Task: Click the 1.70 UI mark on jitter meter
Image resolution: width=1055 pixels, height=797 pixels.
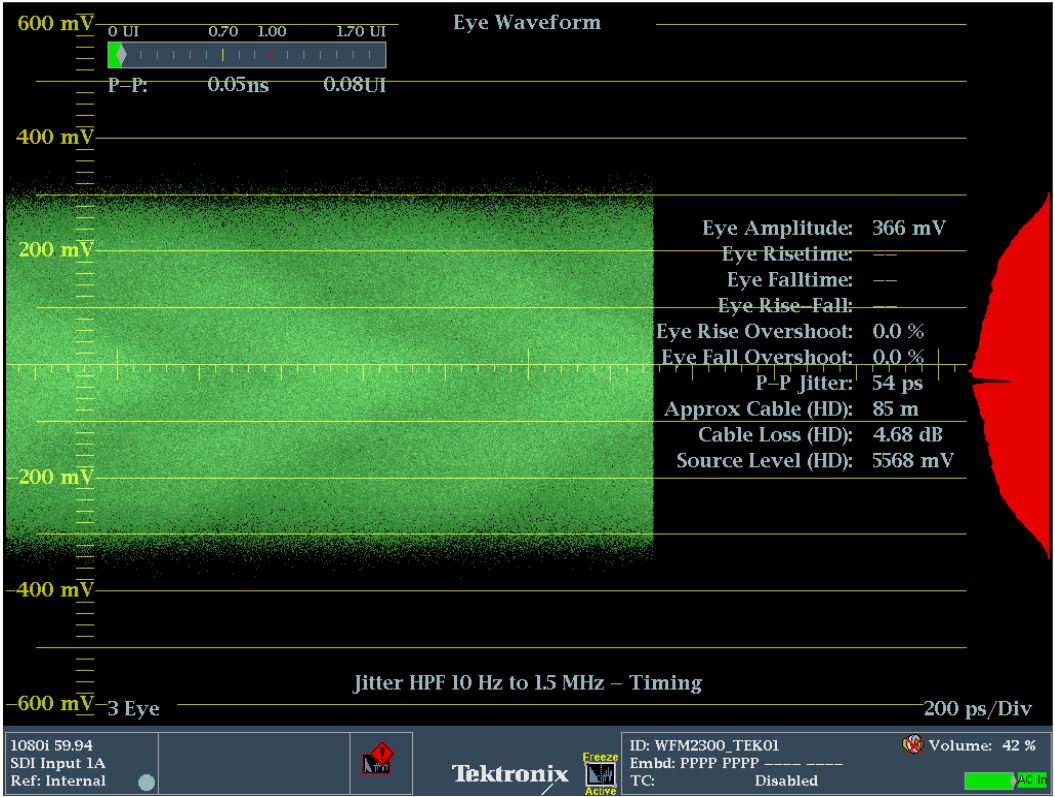Action: tap(361, 32)
